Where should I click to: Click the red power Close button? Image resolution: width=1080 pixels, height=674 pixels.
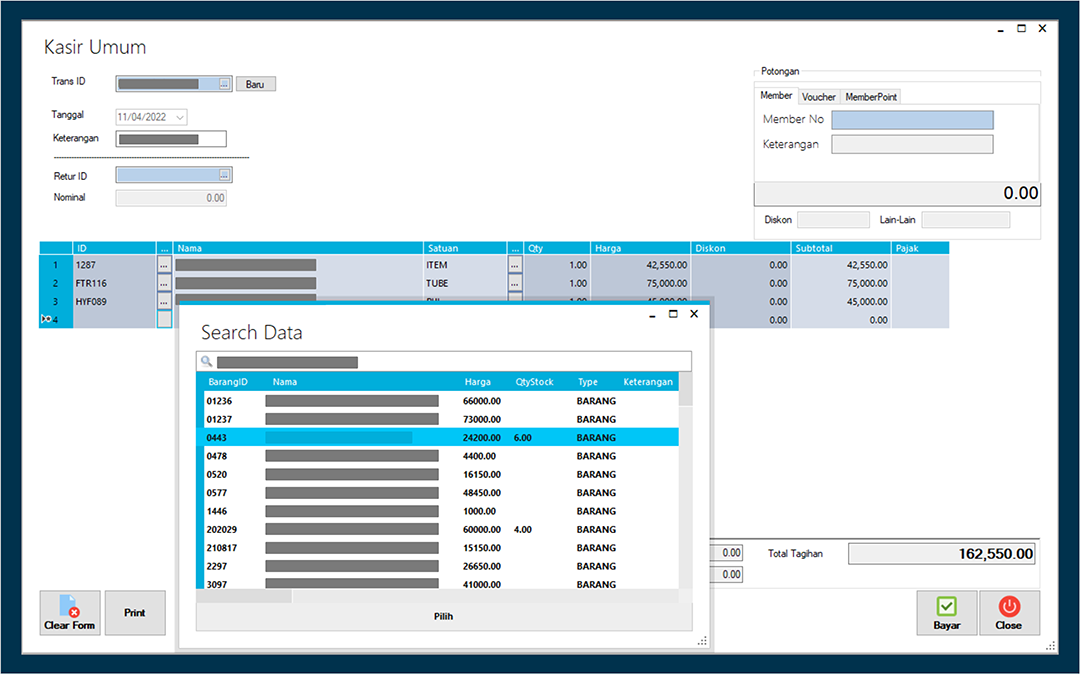pos(1009,613)
